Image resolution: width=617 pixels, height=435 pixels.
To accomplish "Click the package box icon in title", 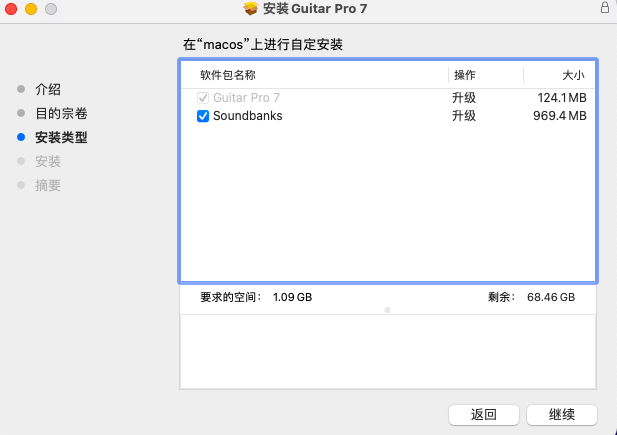I will pyautogui.click(x=251, y=9).
